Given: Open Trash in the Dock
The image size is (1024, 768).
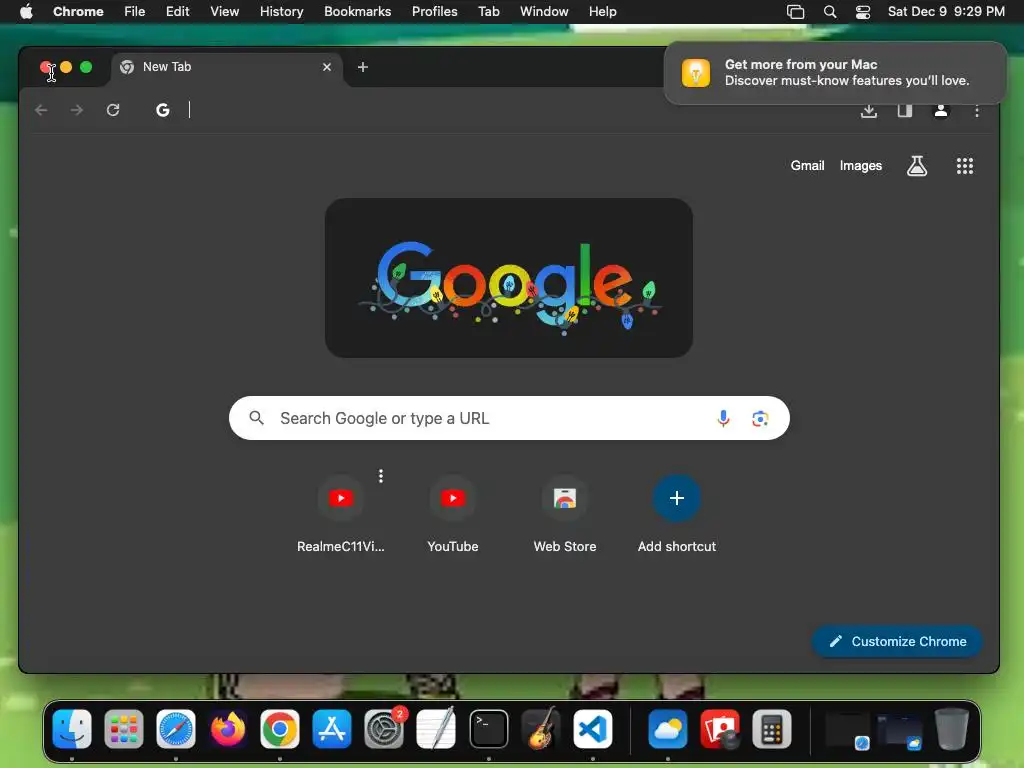Looking at the screenshot, I should coord(952,729).
